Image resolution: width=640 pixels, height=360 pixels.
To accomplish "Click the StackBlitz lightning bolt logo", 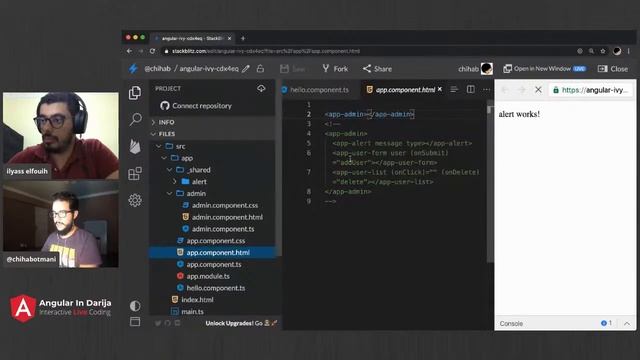I will click(x=133, y=69).
